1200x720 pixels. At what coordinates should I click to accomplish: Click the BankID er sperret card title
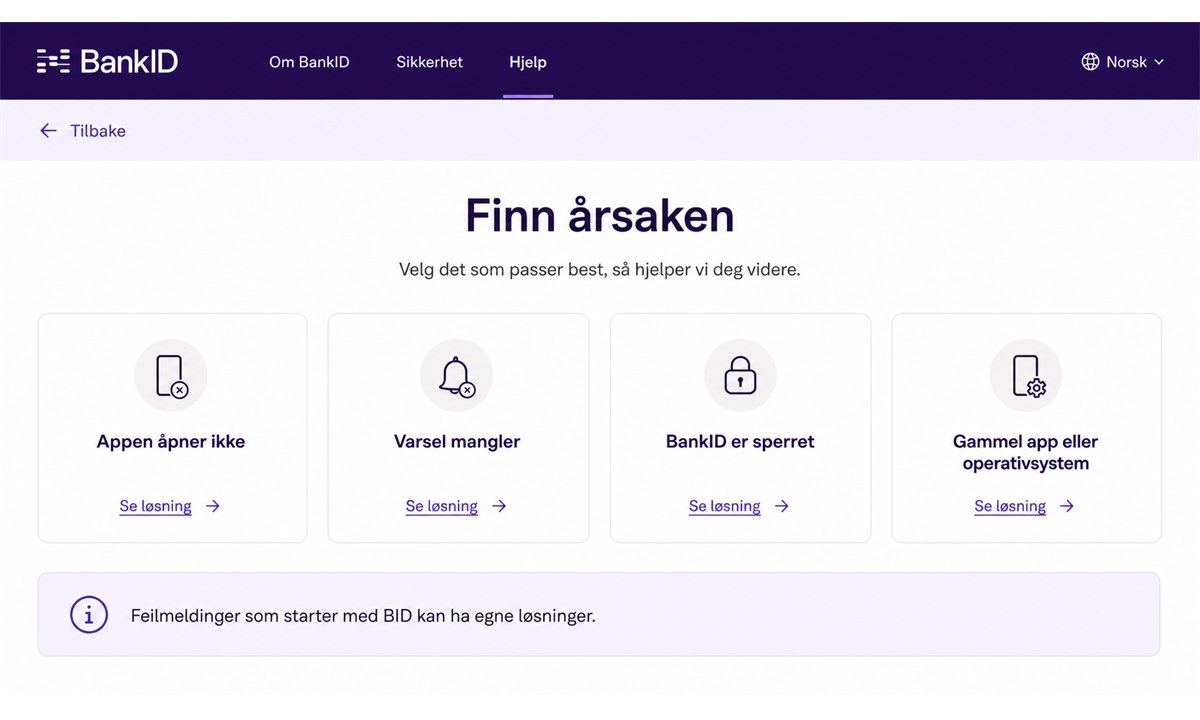point(740,441)
